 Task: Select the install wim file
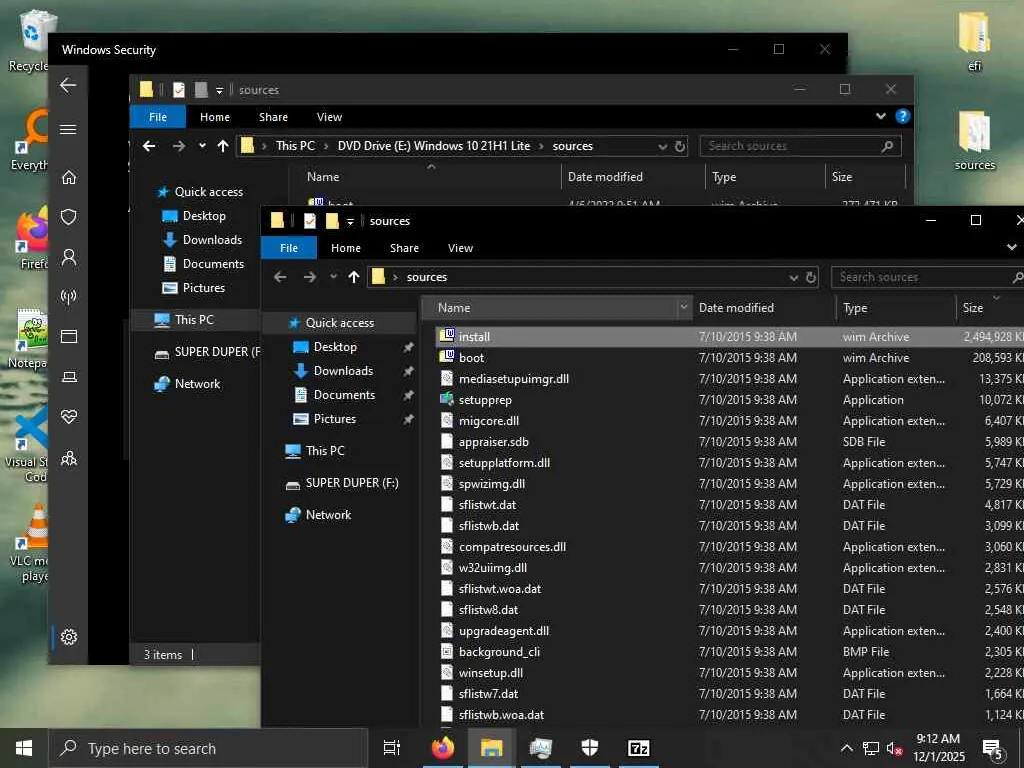[474, 336]
